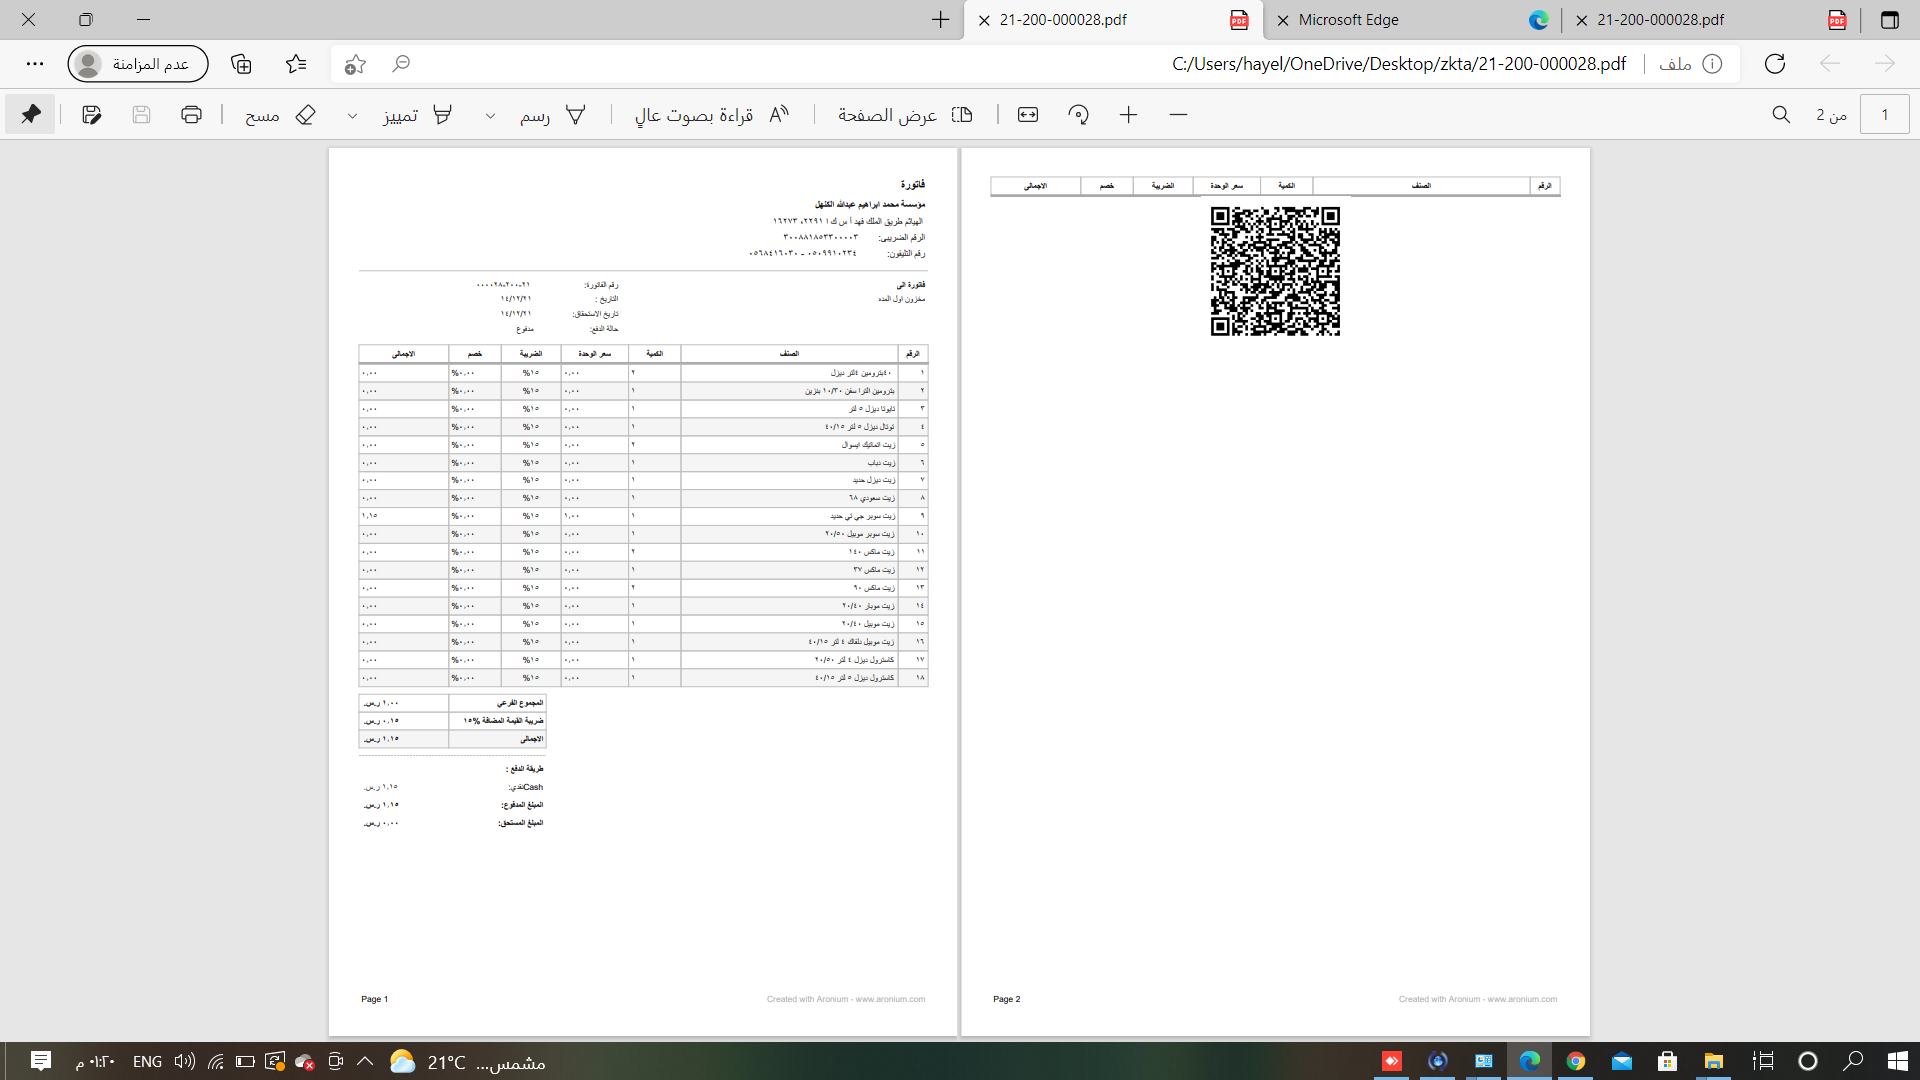This screenshot has height=1080, width=1920.
Task: Click the sync off profile button
Action: (x=138, y=64)
